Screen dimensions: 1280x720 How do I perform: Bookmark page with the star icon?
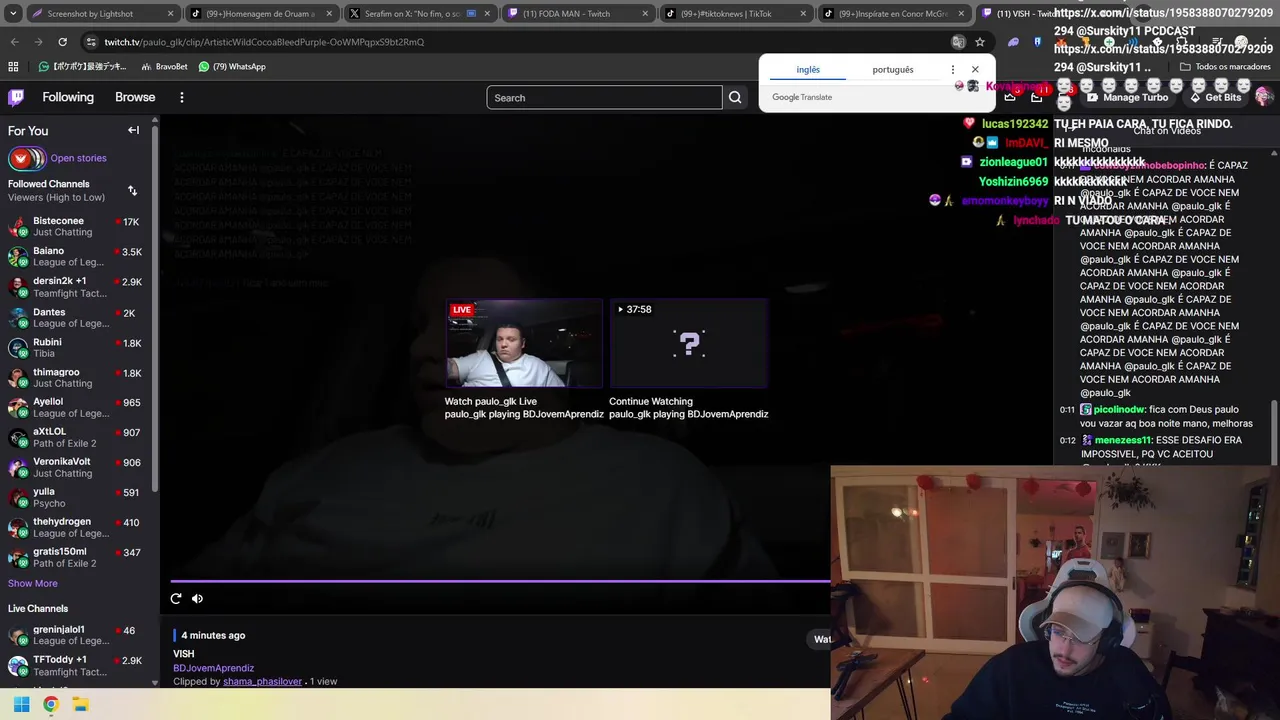tap(980, 42)
